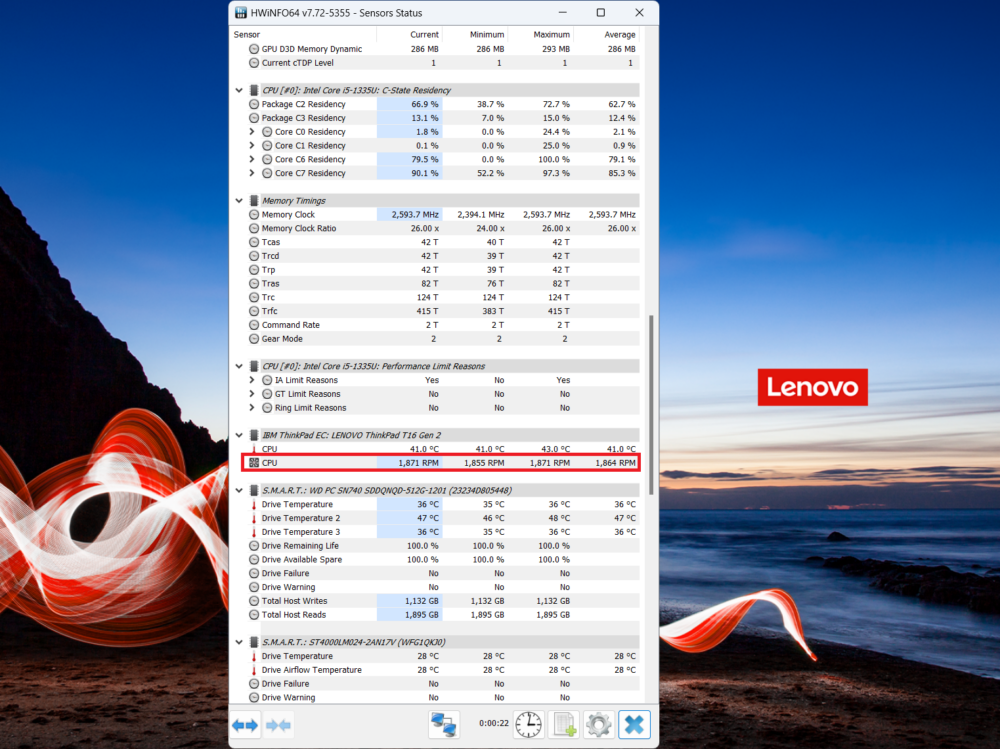Screen dimensions: 1000x749
Task: Collapse the Memory Timings section
Action: [239, 200]
